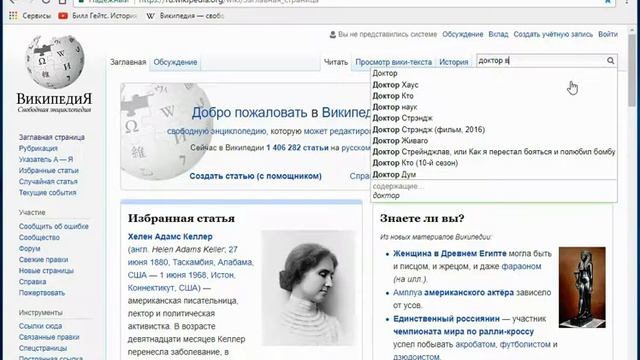Open Форум sidebar link
Image resolution: width=640 pixels, height=360 pixels.
[x=29, y=248]
